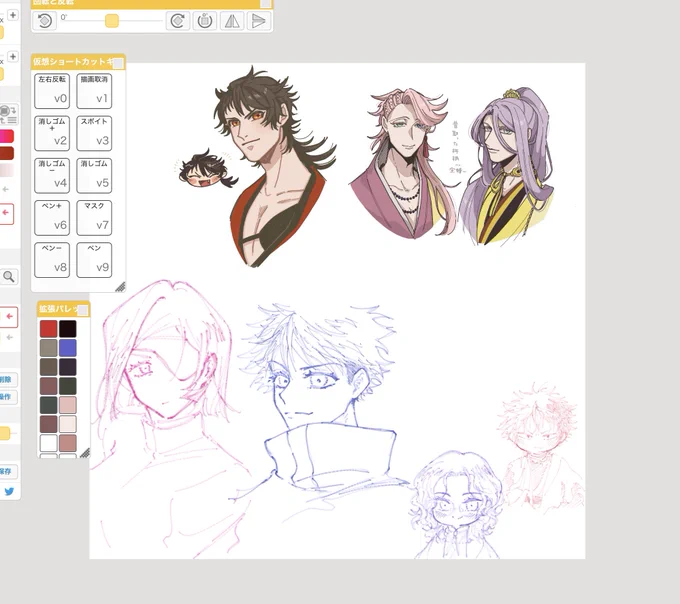The image size is (680, 604).
Task: Tap the 消しゴム v5 shortcut key
Action: point(94,175)
